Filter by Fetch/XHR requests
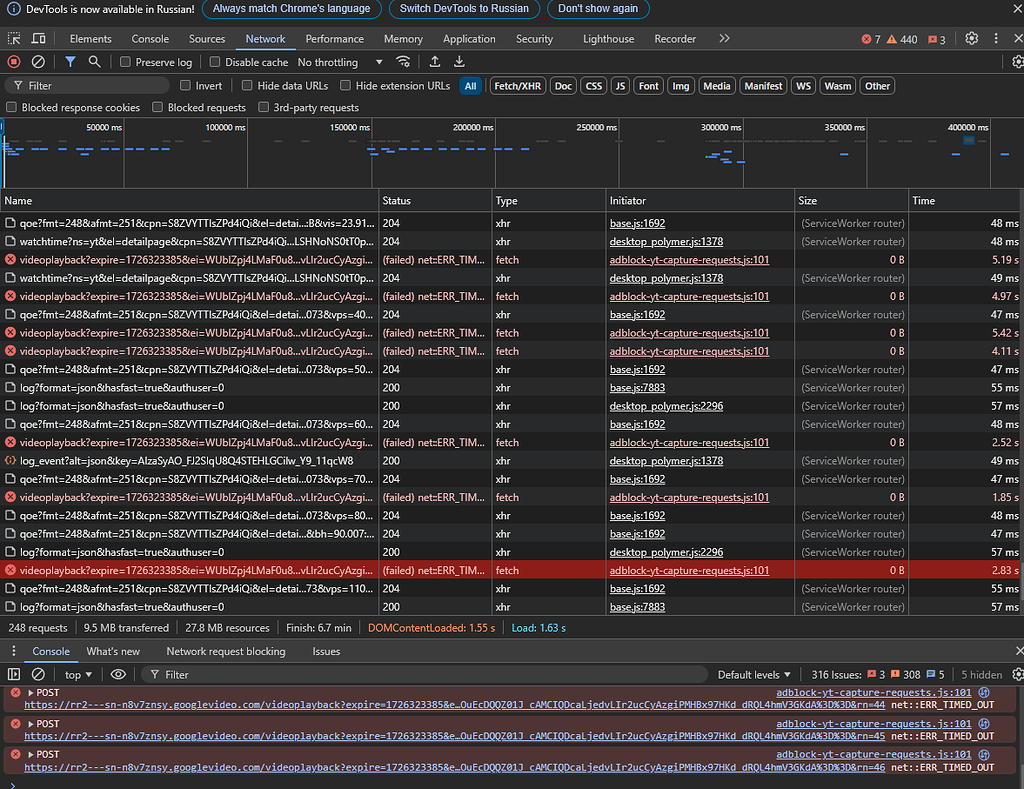Screen dimensions: 1024x789 click(x=517, y=86)
